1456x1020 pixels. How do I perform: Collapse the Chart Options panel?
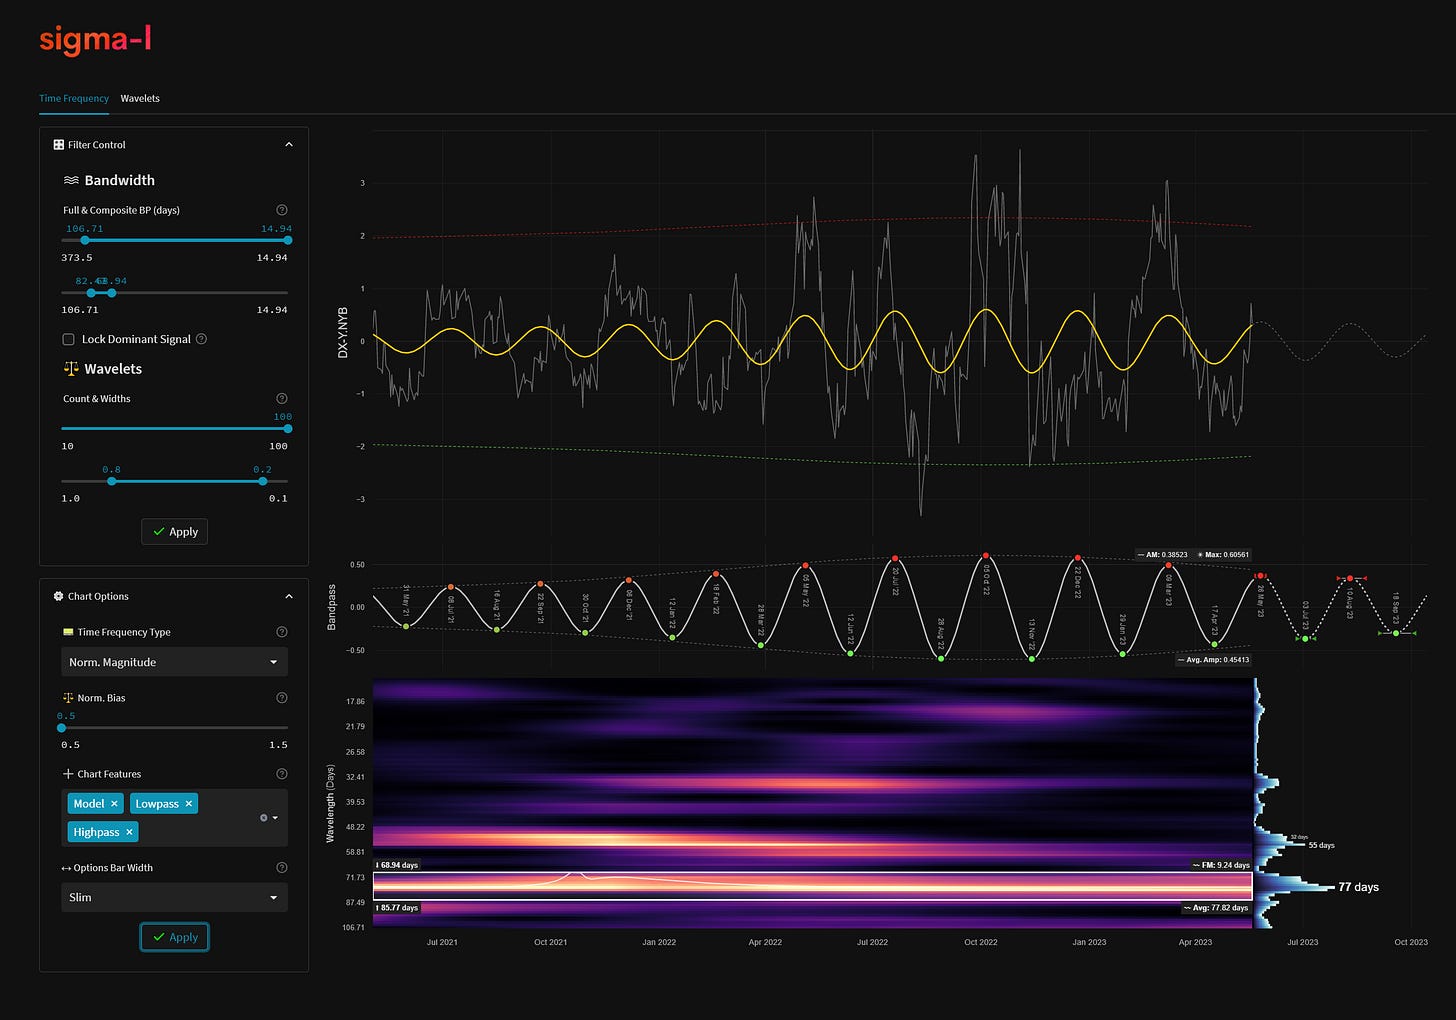point(289,597)
